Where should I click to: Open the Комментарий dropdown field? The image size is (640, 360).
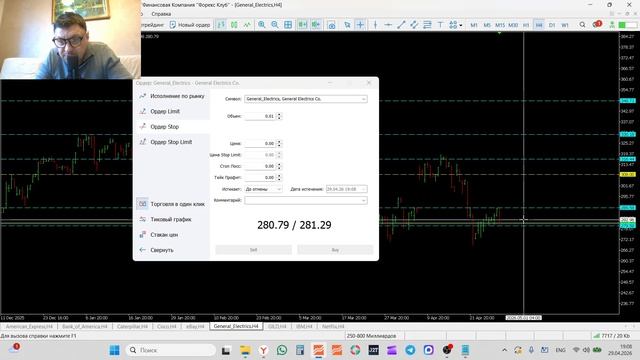(x=306, y=200)
